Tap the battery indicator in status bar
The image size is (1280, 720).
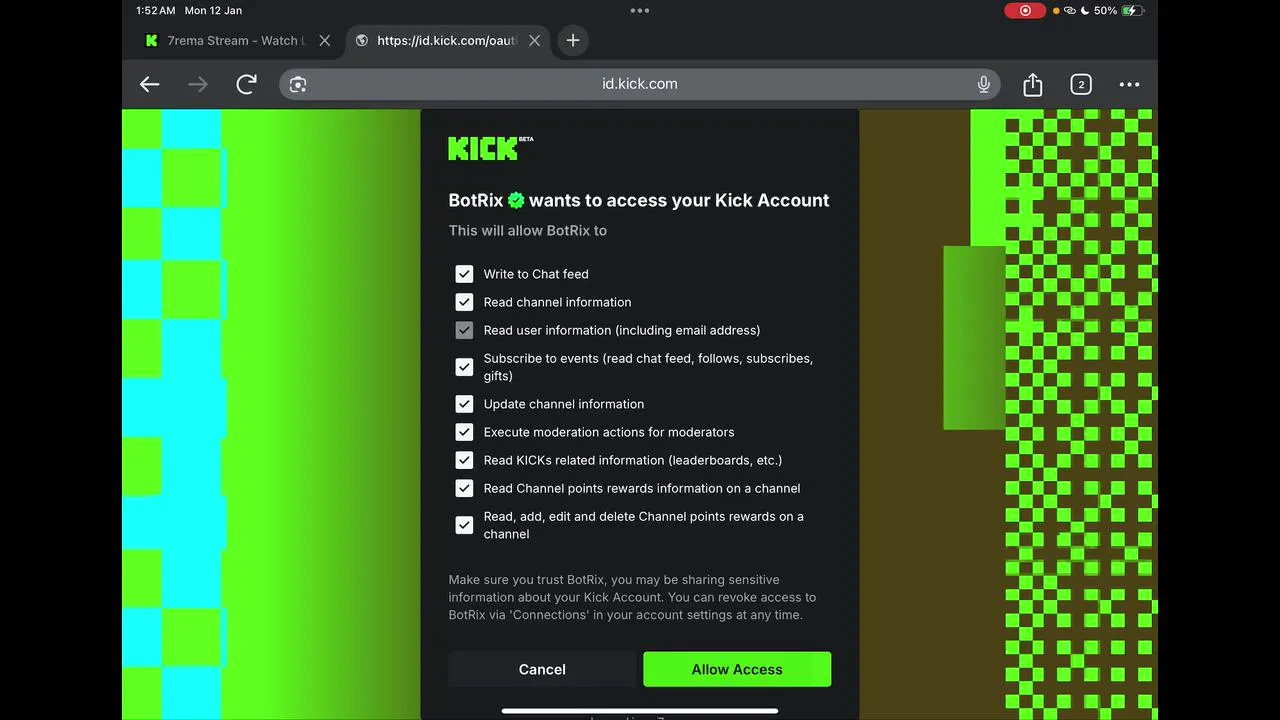(x=1133, y=11)
